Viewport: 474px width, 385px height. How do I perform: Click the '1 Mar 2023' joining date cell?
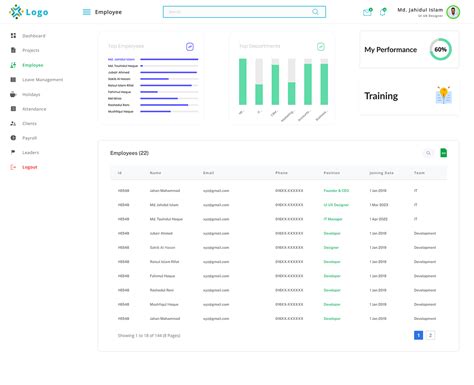[379, 205]
